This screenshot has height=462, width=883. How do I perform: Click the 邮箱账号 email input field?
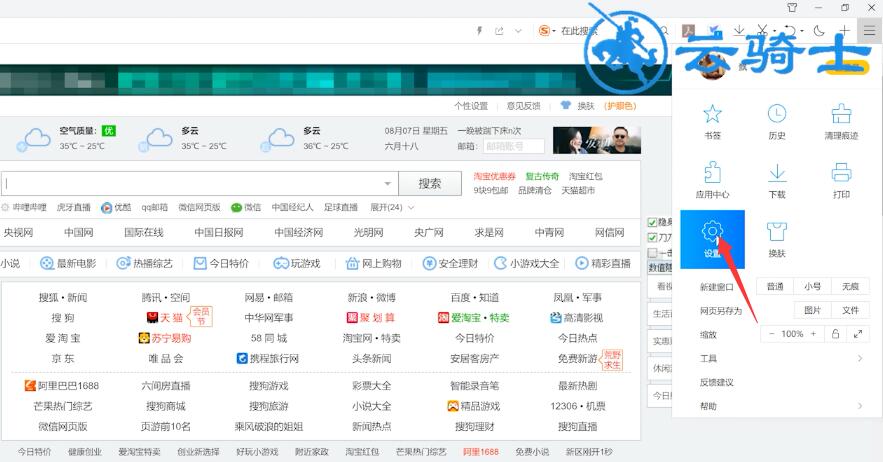click(x=514, y=146)
